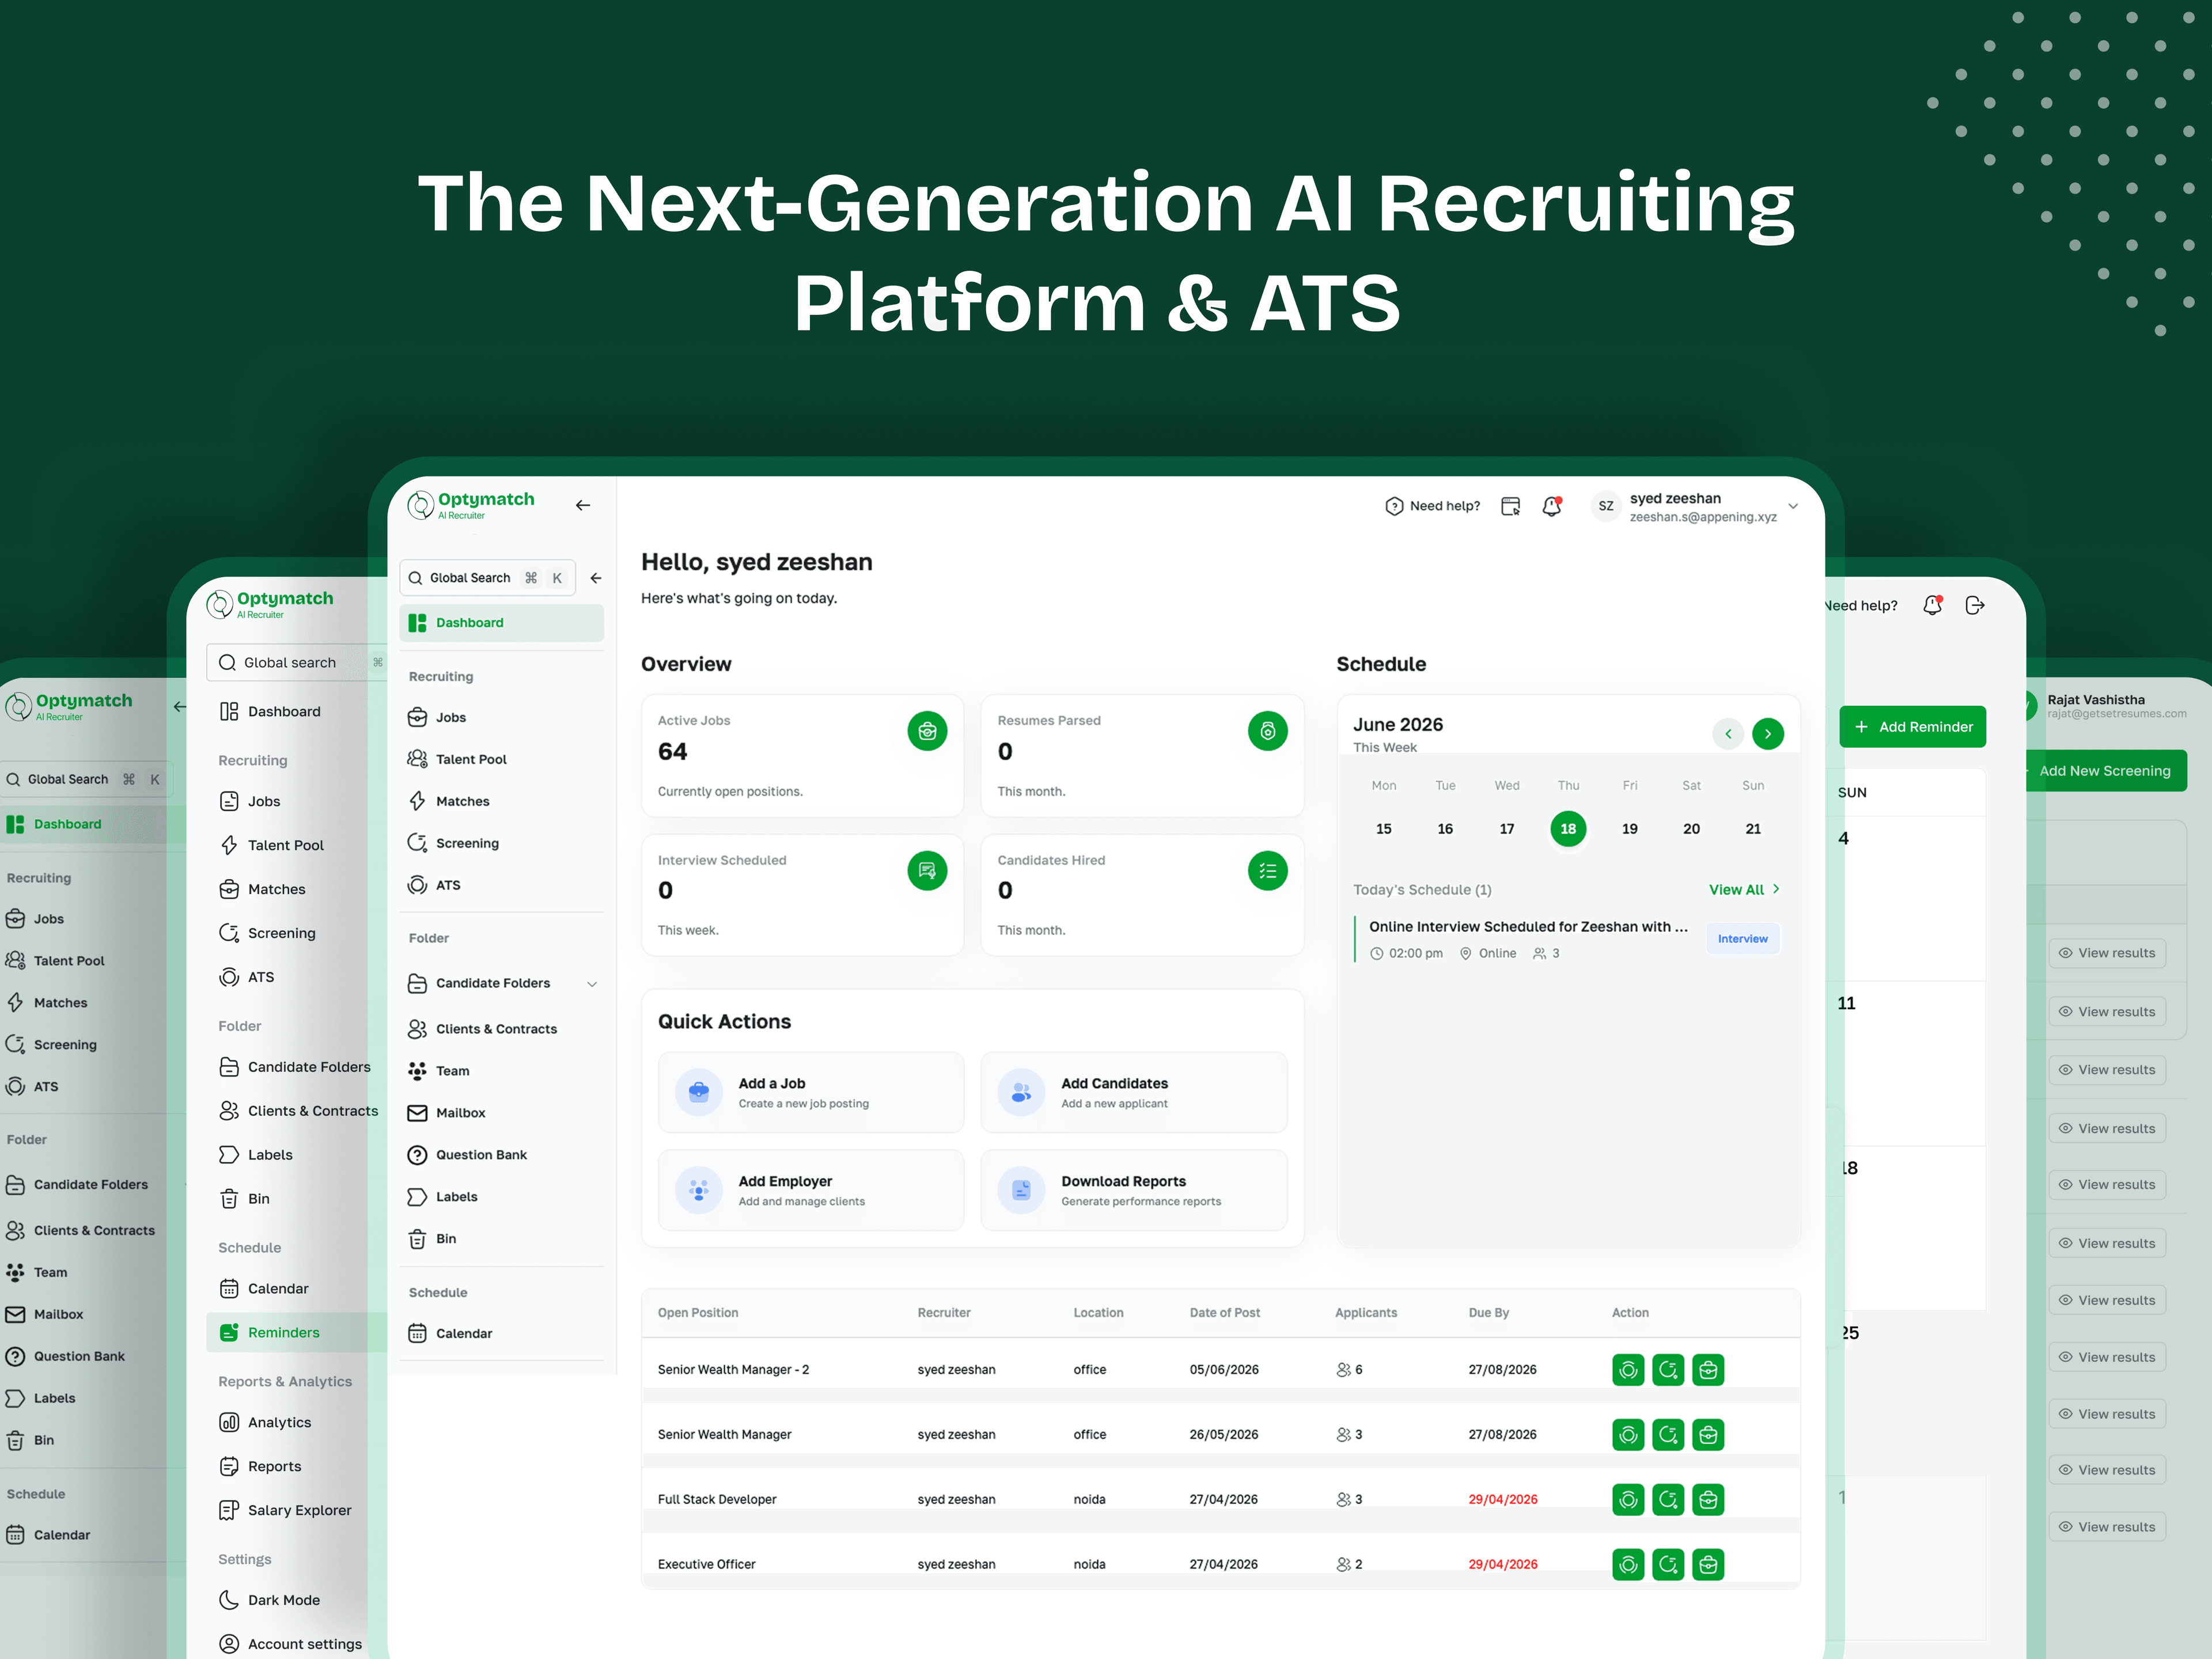Screen dimensions: 2212x1659
Task: Click the Global Search field in front window
Action: [487, 578]
